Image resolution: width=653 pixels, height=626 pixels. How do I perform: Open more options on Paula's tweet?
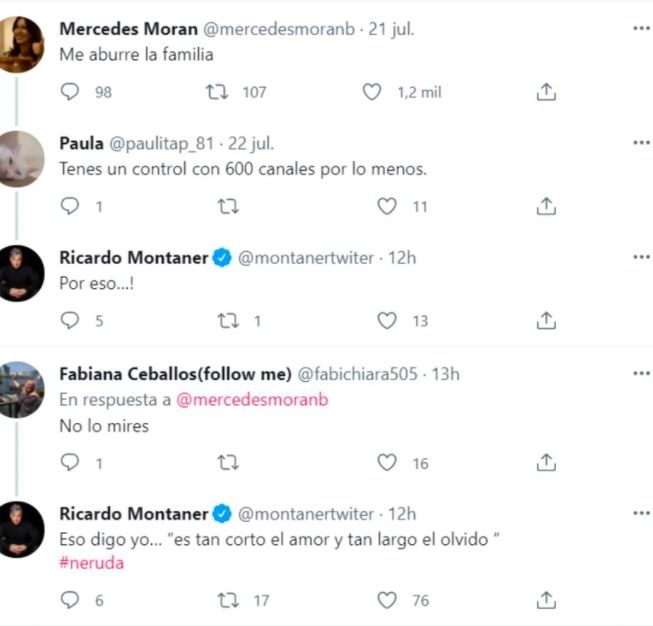(x=641, y=143)
